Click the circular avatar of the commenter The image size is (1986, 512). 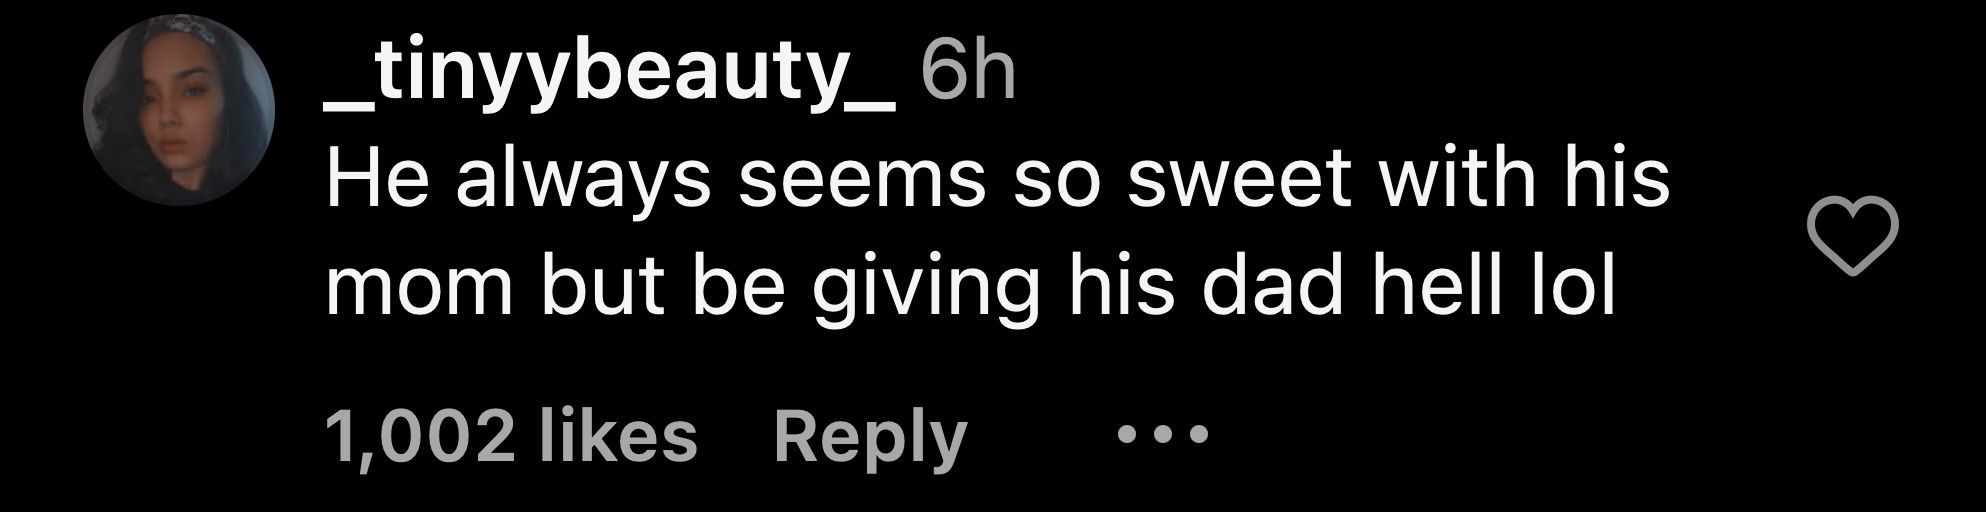coord(179,111)
